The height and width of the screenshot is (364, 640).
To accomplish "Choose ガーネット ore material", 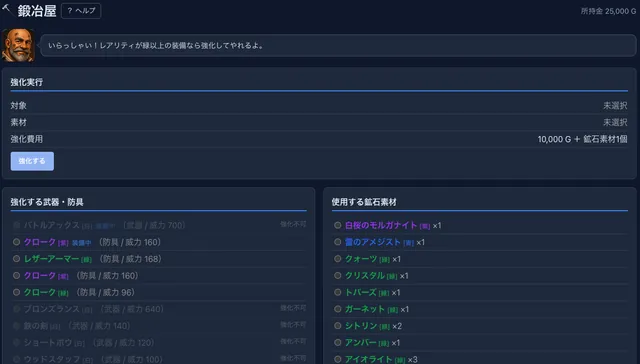I will click(x=338, y=309).
